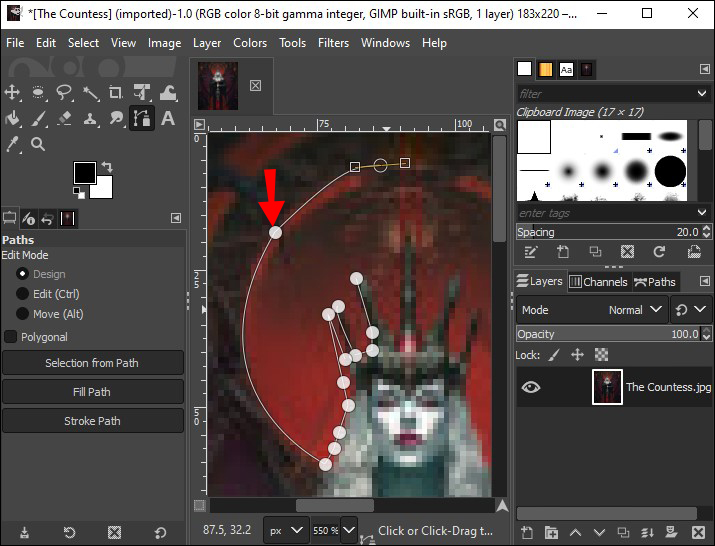
Task: Open the Filters menu
Action: [333, 43]
